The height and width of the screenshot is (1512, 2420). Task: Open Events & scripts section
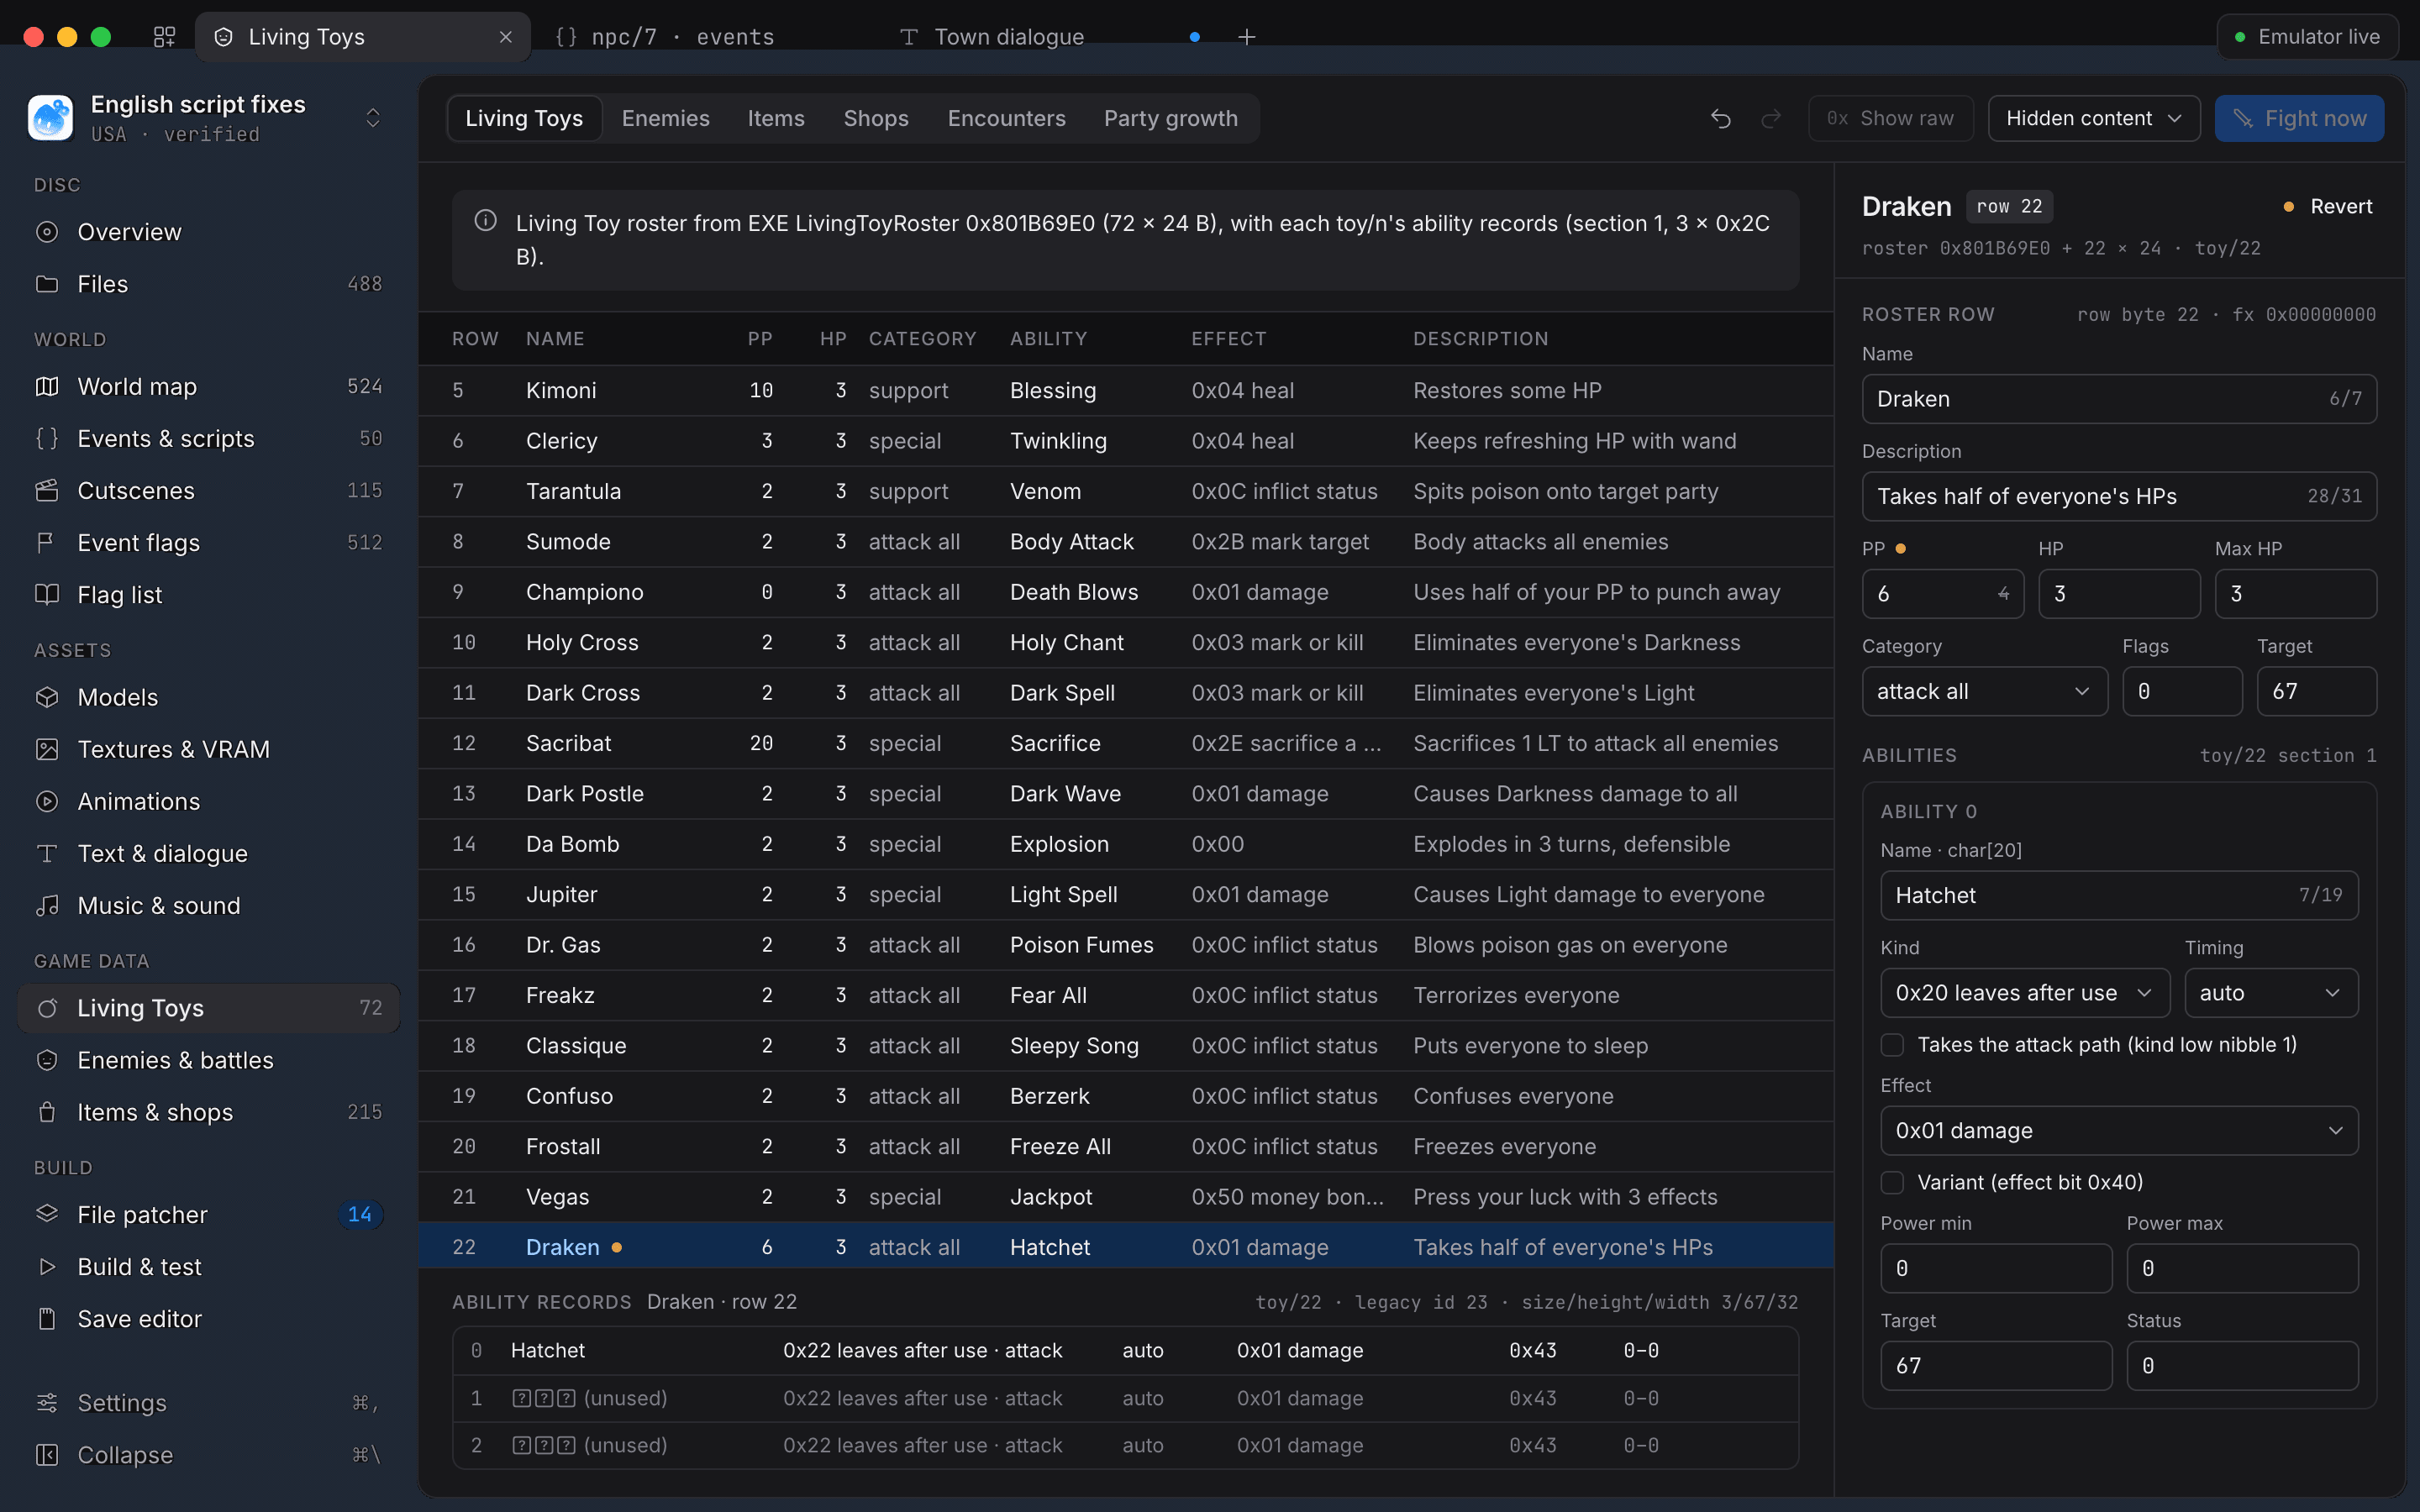pos(209,439)
